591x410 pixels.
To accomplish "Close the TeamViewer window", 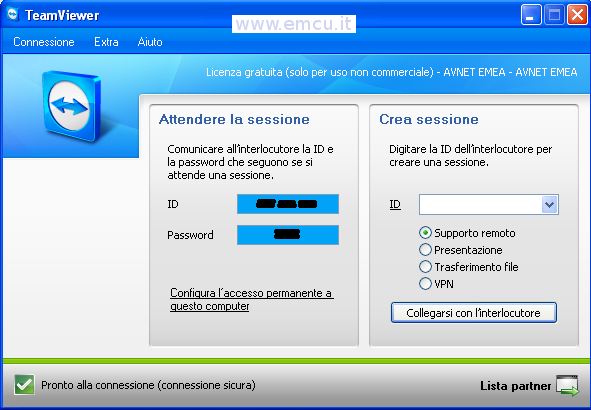I will click(x=577, y=15).
